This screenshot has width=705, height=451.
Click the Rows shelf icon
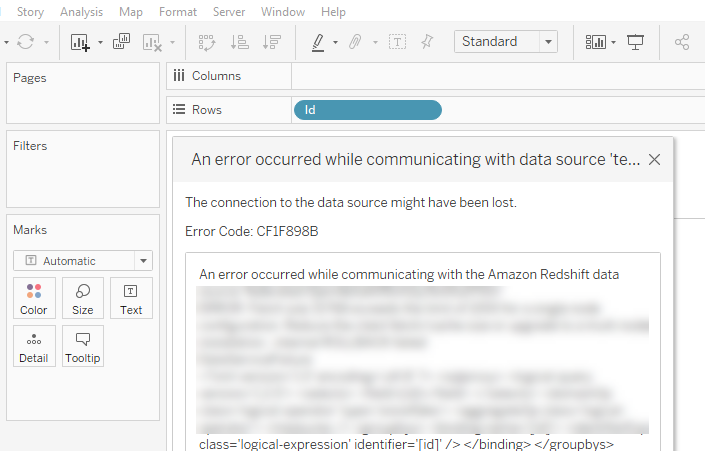point(179,109)
